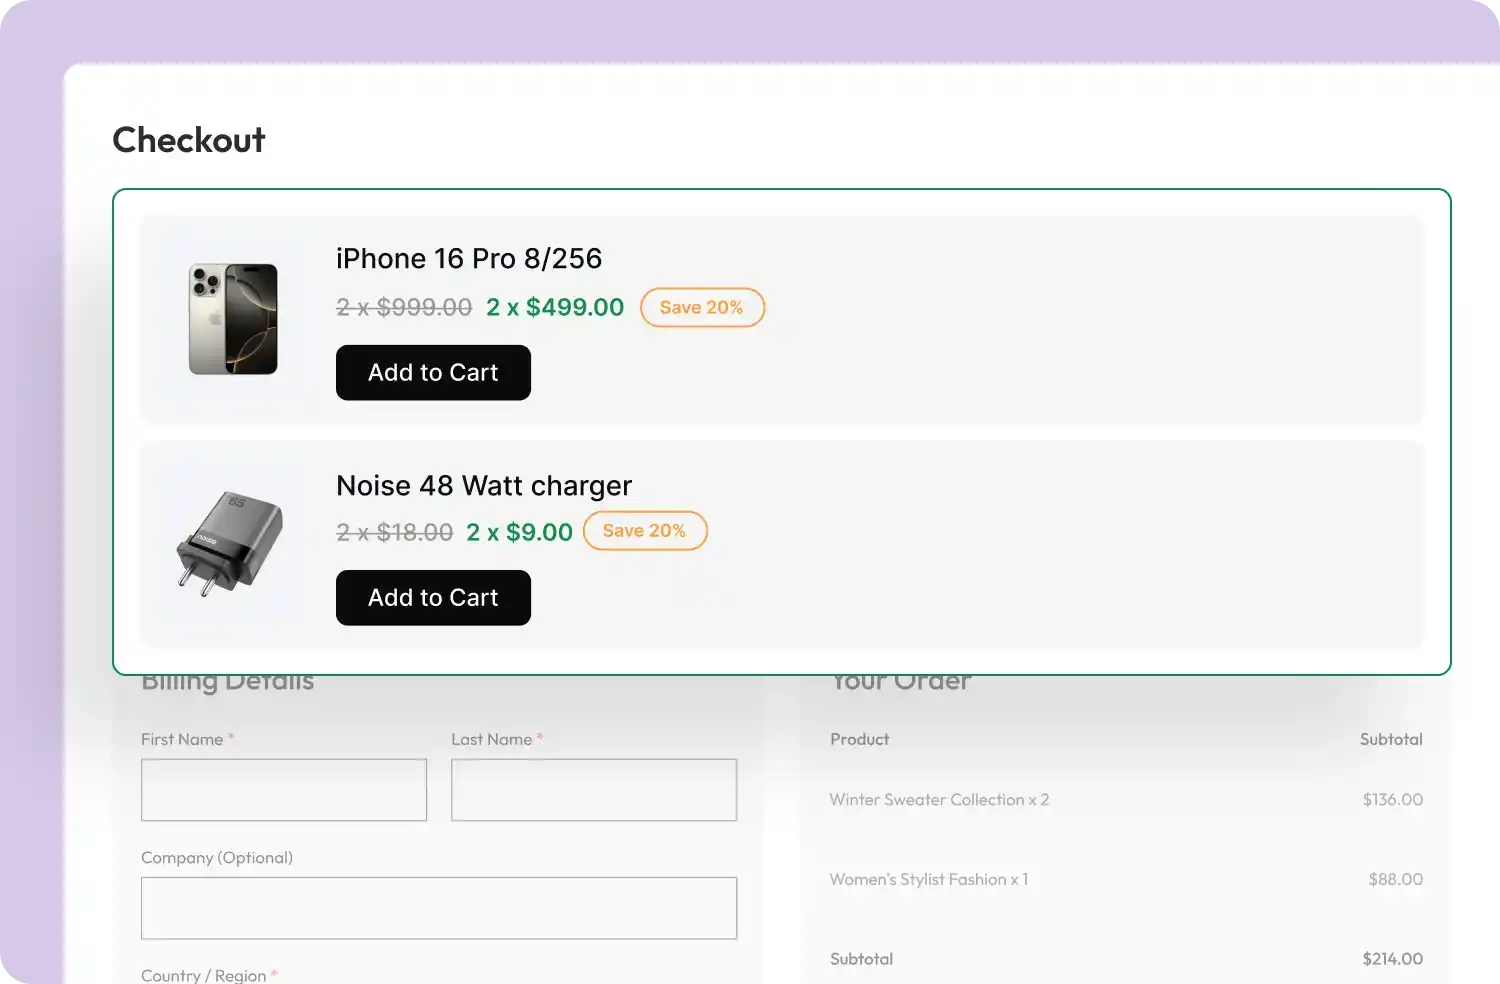Click the Save 20% badge on the iPhone offer
Viewport: 1500px width, 984px height.
[702, 307]
